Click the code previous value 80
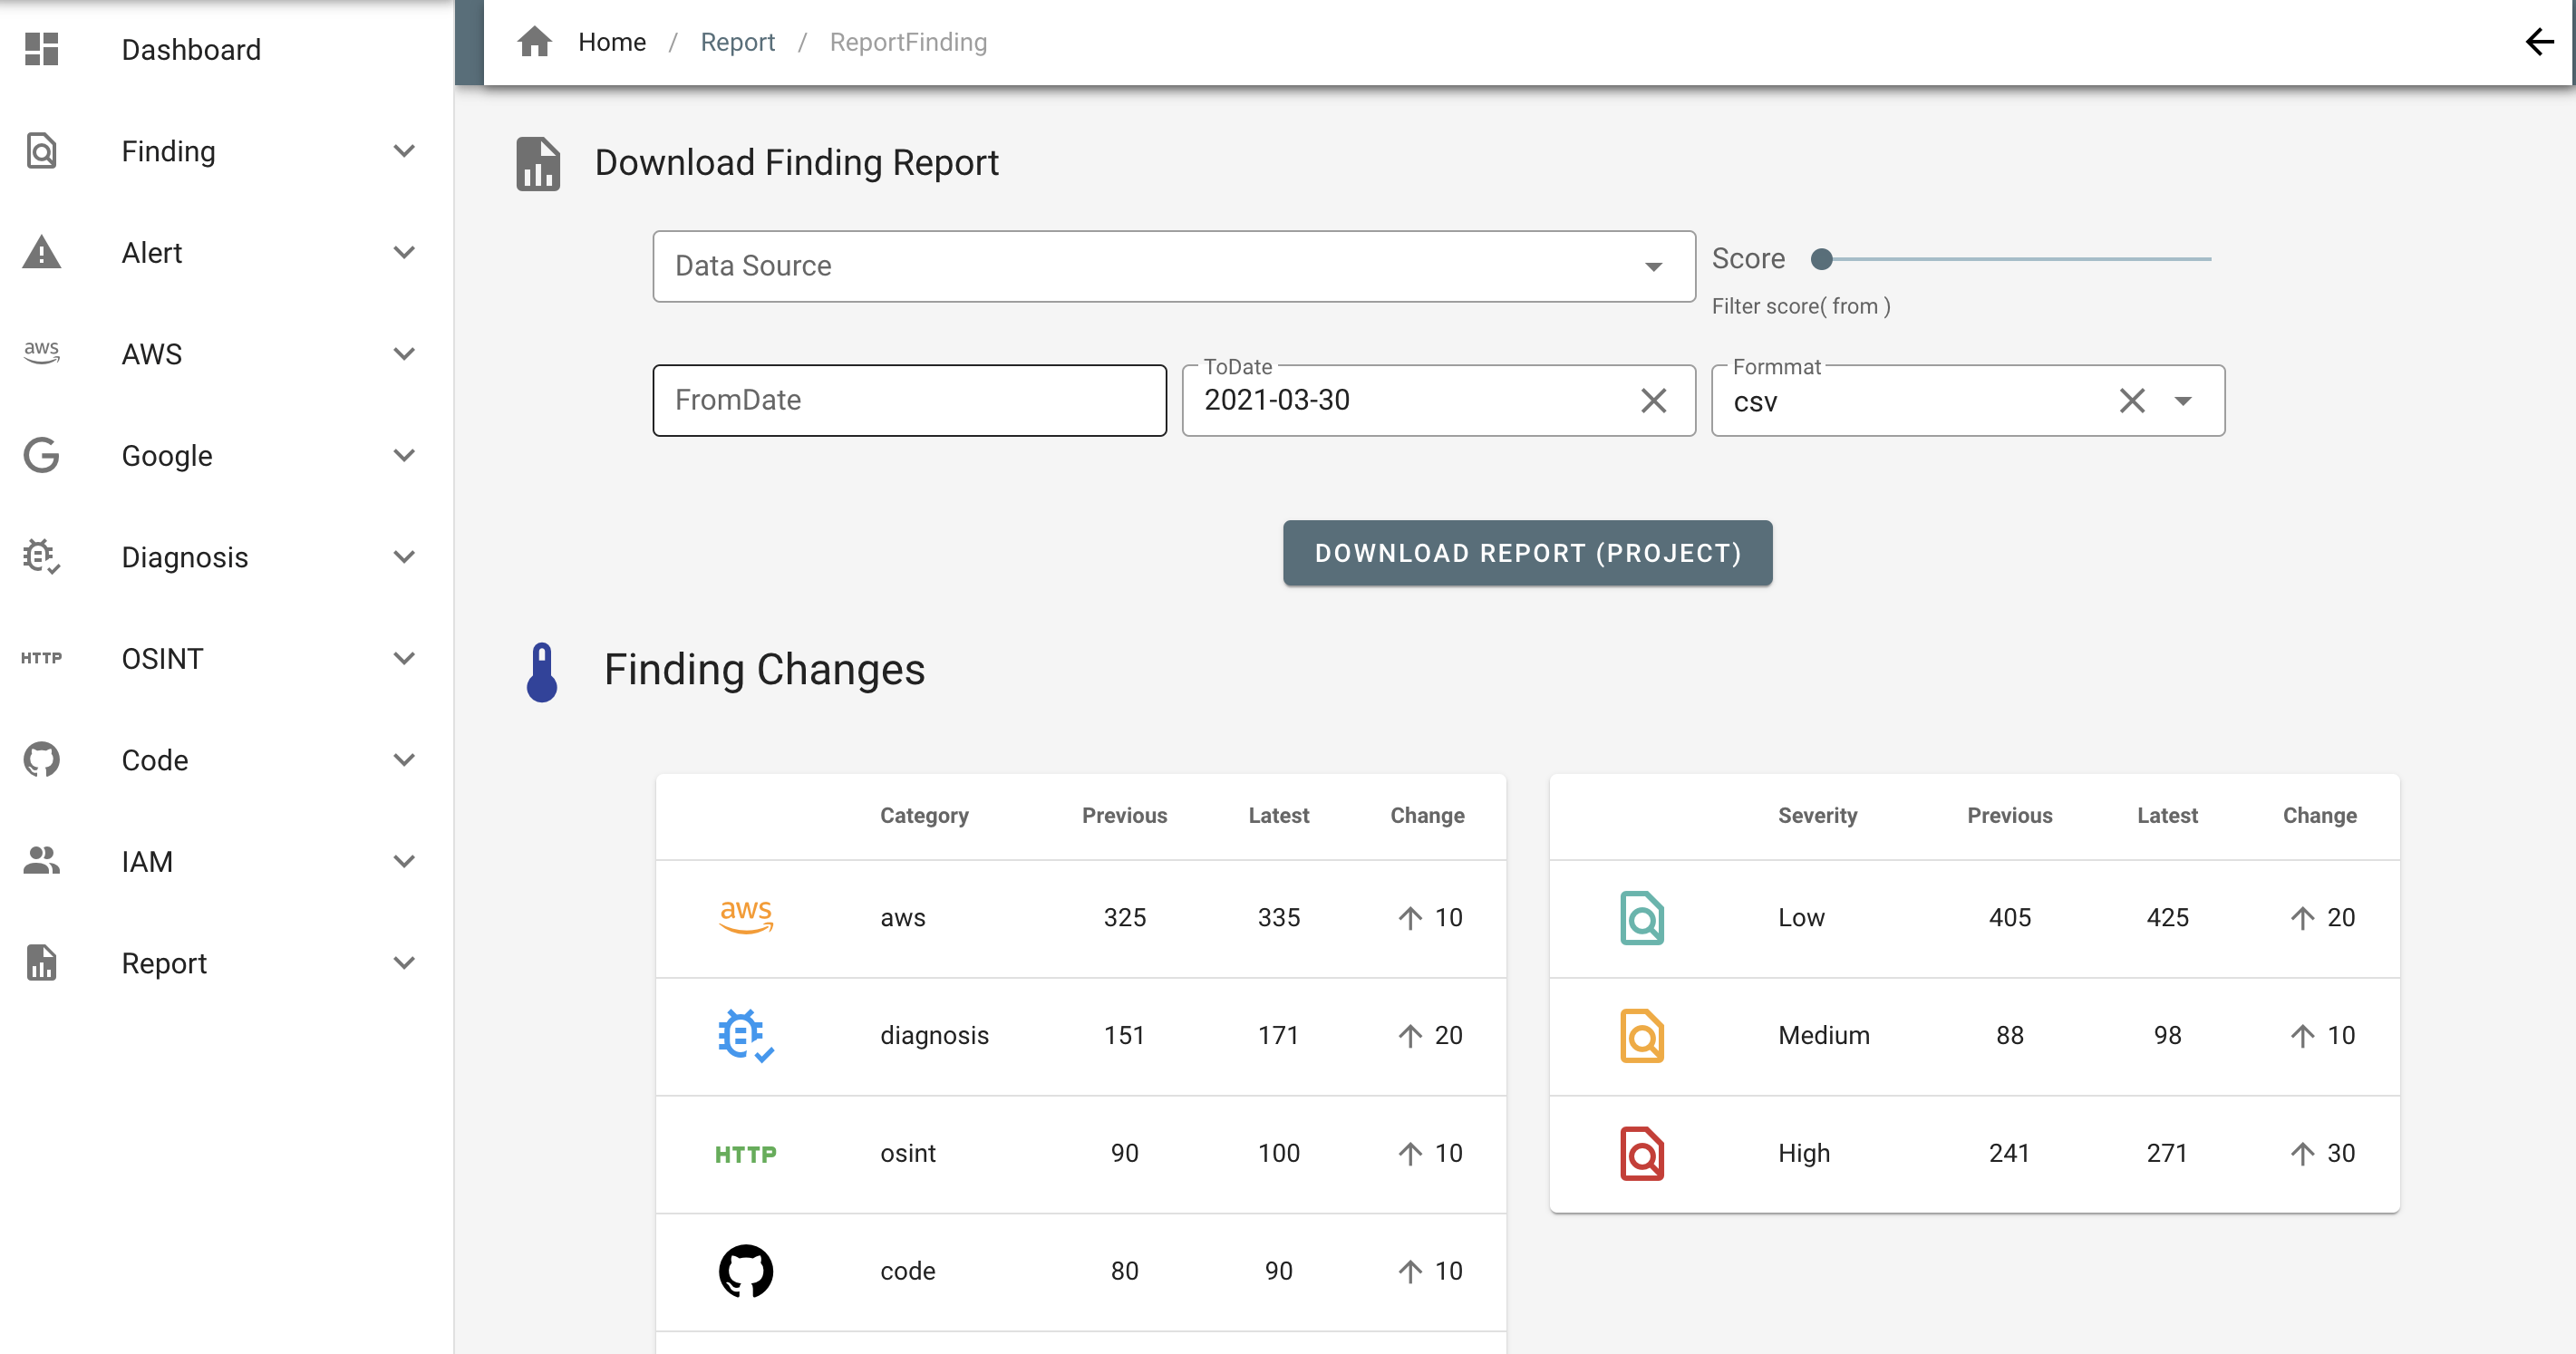This screenshot has height=1354, width=2576. point(1124,1271)
